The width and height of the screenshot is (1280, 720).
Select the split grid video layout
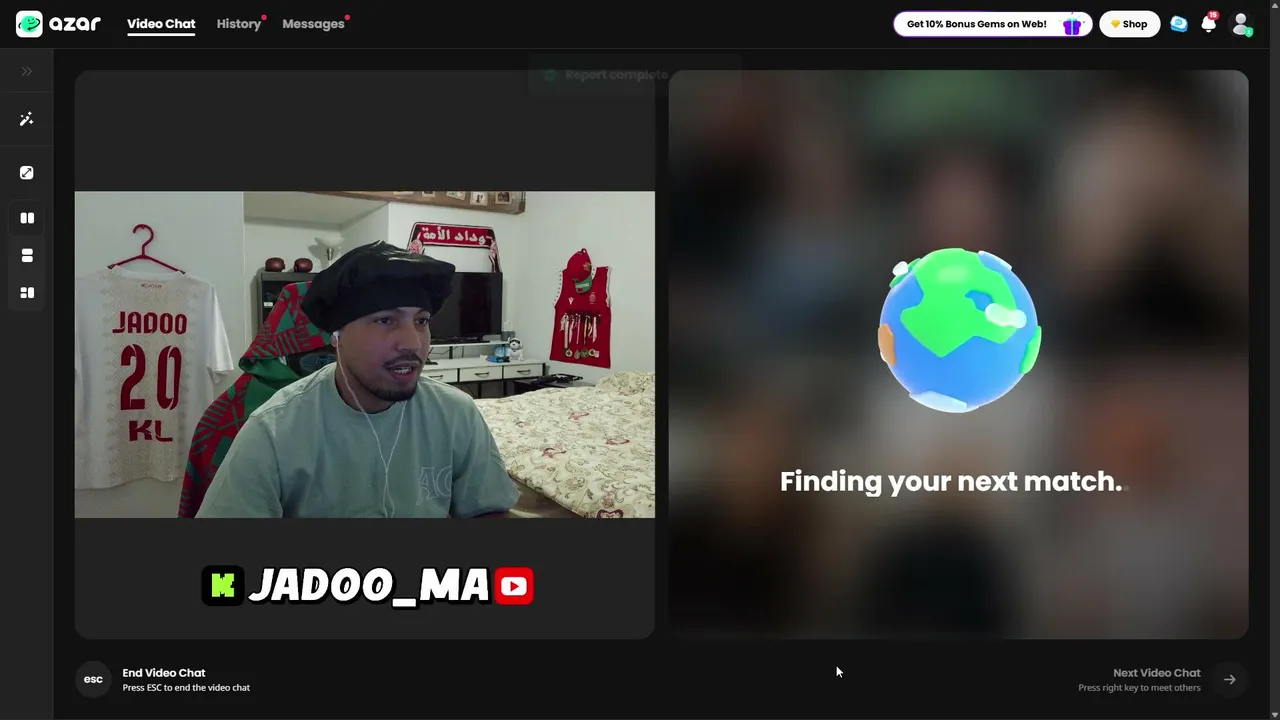(x=27, y=293)
